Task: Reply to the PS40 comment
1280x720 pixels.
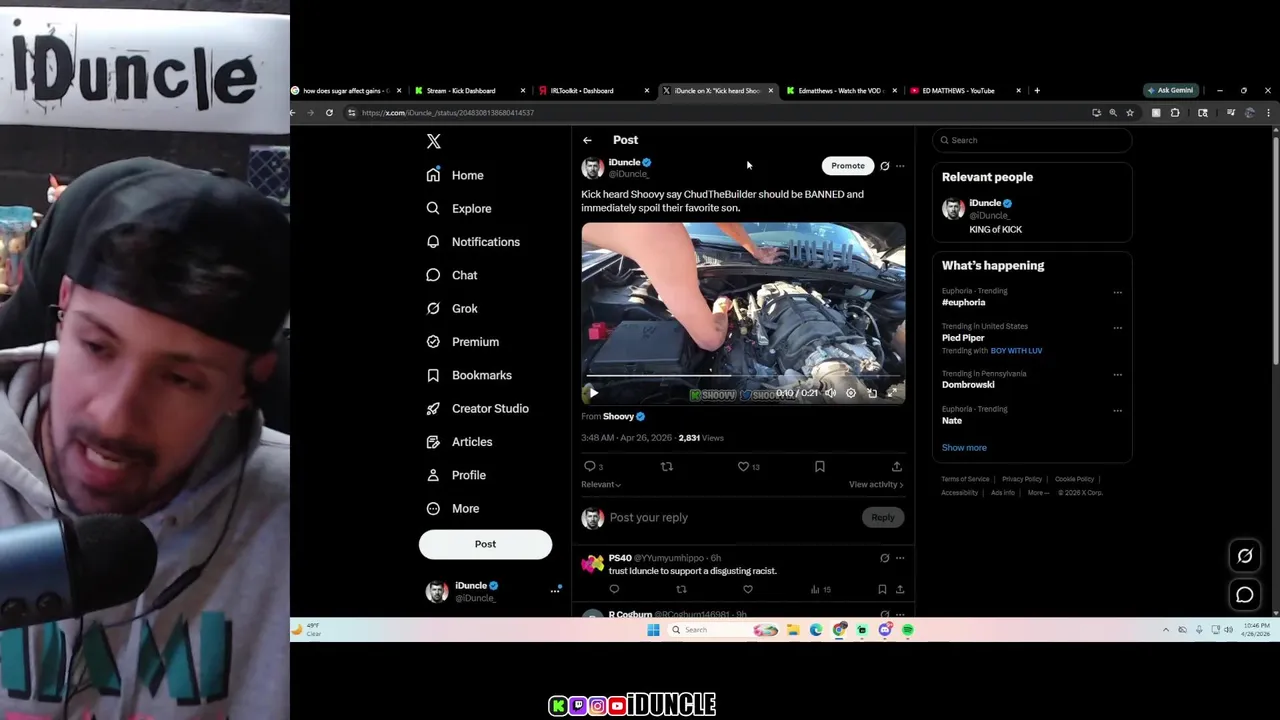Action: [614, 589]
